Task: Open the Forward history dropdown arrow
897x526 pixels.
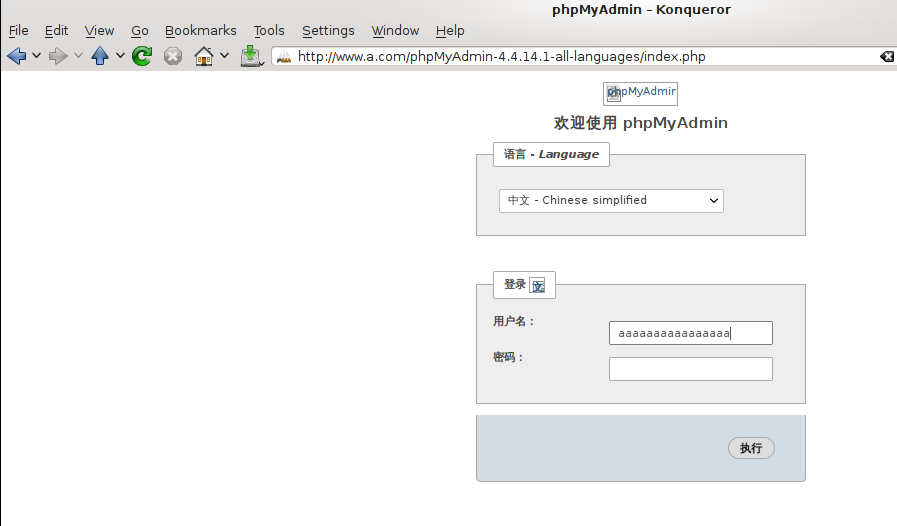Action: click(78, 56)
